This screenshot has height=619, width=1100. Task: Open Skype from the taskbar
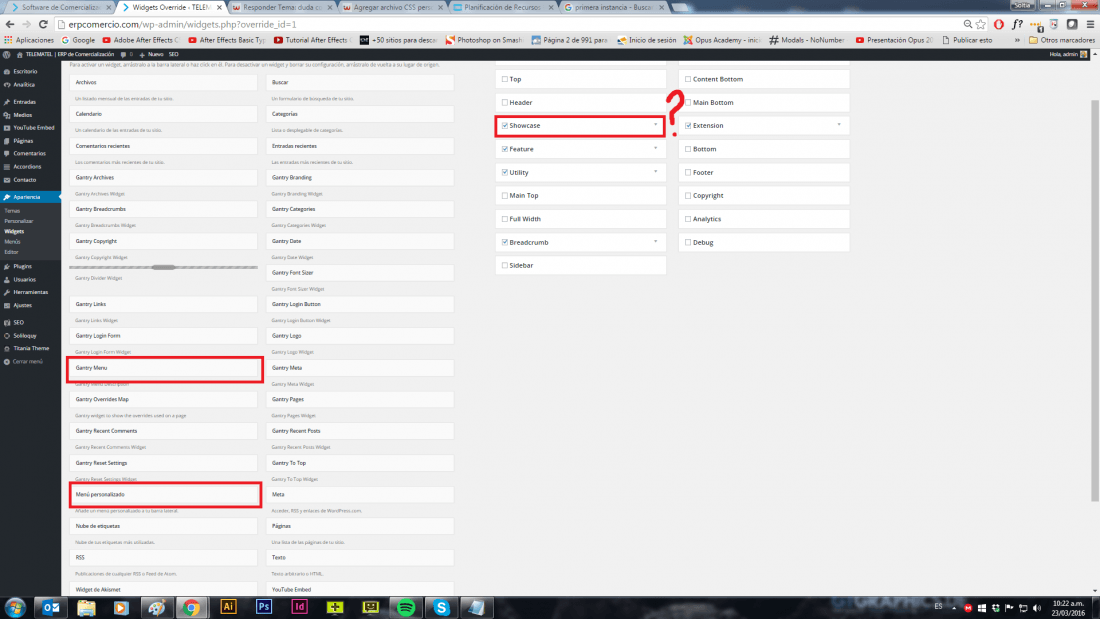[x=441, y=608]
